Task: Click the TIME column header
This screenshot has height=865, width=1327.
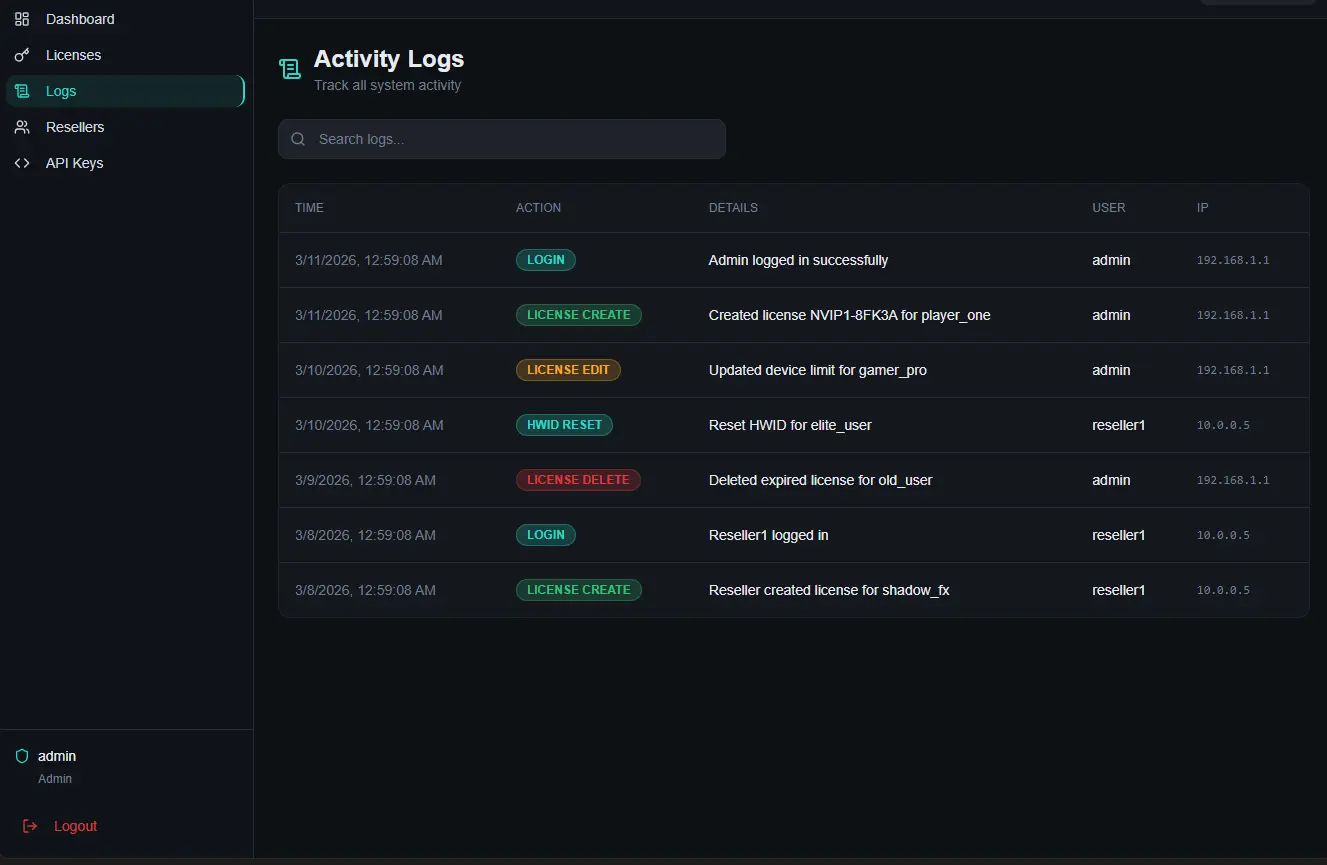Action: tap(309, 208)
